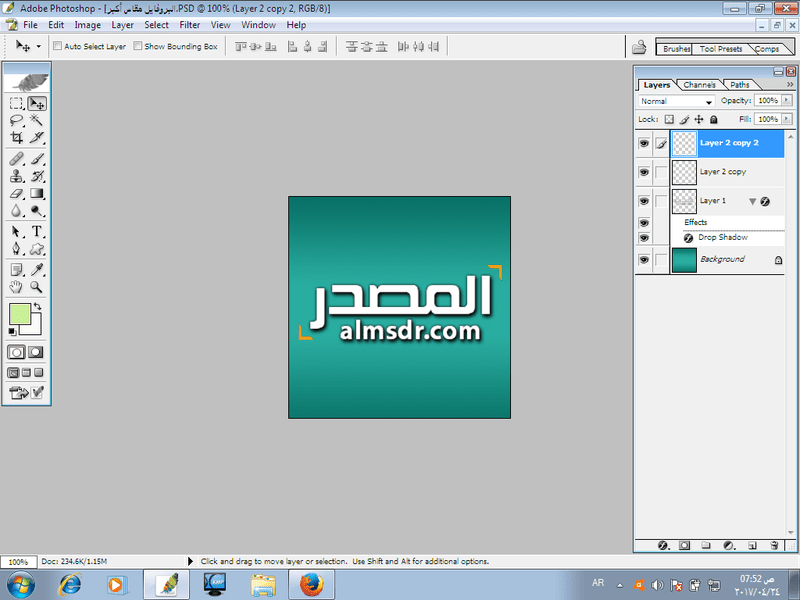Open the Opacity slider arrow
800x600 pixels.
coord(787,101)
